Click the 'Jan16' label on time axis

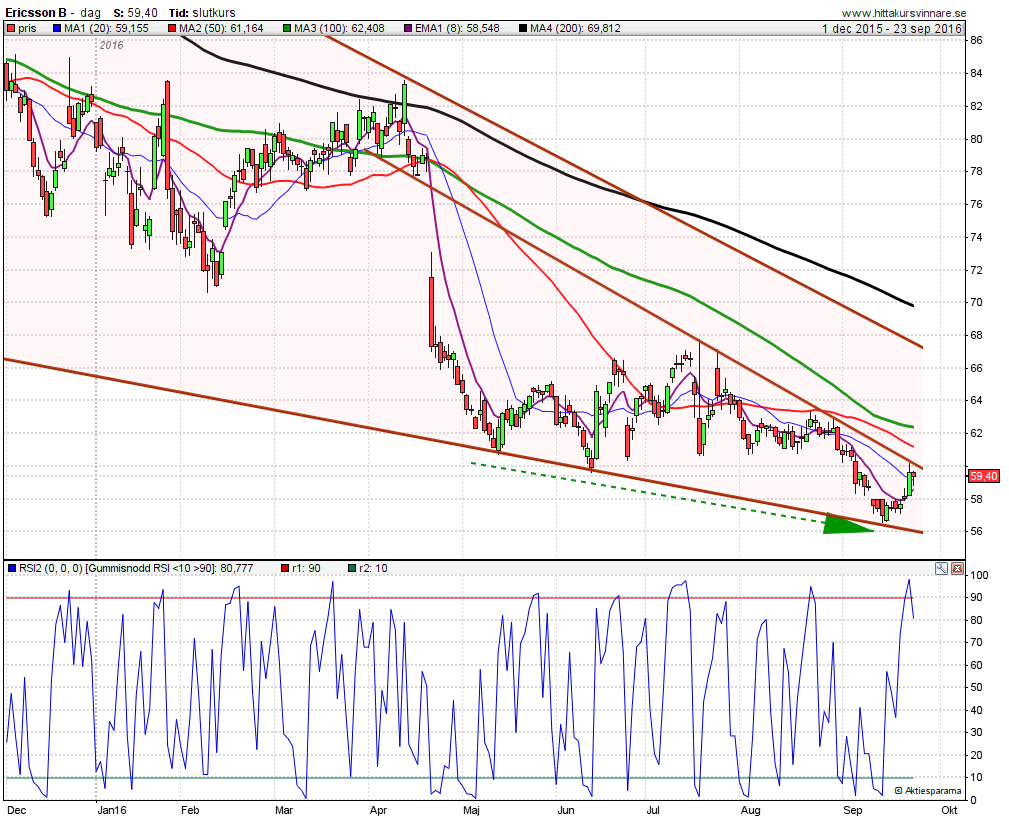pos(112,810)
